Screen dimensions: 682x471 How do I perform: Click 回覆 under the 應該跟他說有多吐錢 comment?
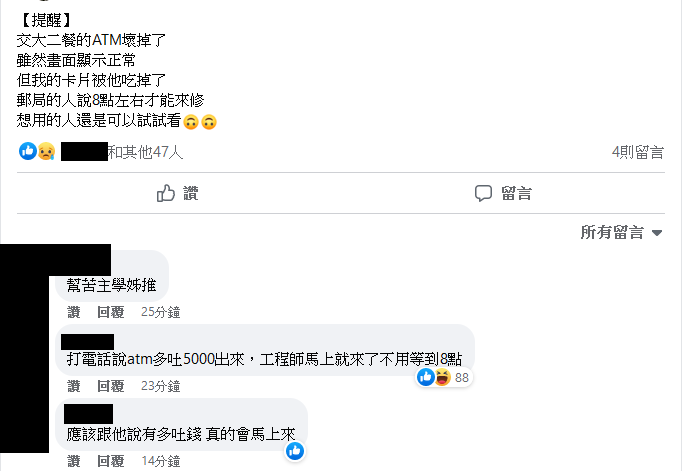110,461
